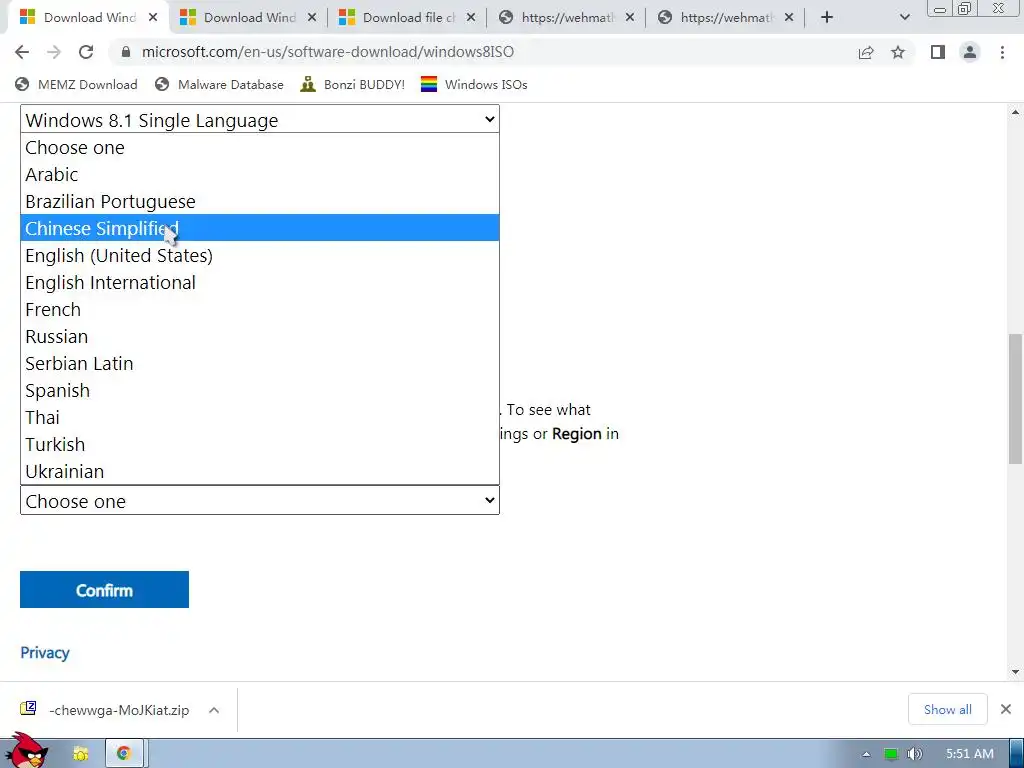The height and width of the screenshot is (768, 1024).
Task: Switch to the second Download Windows tab
Action: click(x=249, y=18)
